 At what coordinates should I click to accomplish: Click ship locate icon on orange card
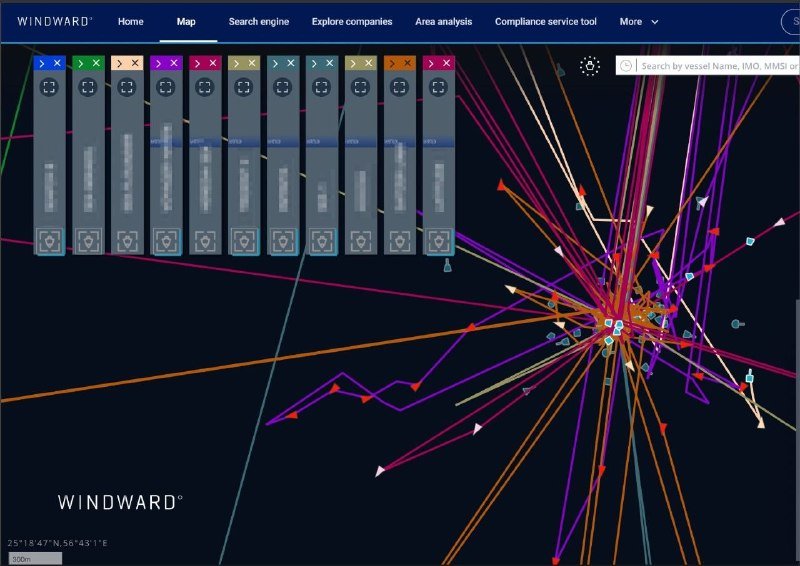399,241
